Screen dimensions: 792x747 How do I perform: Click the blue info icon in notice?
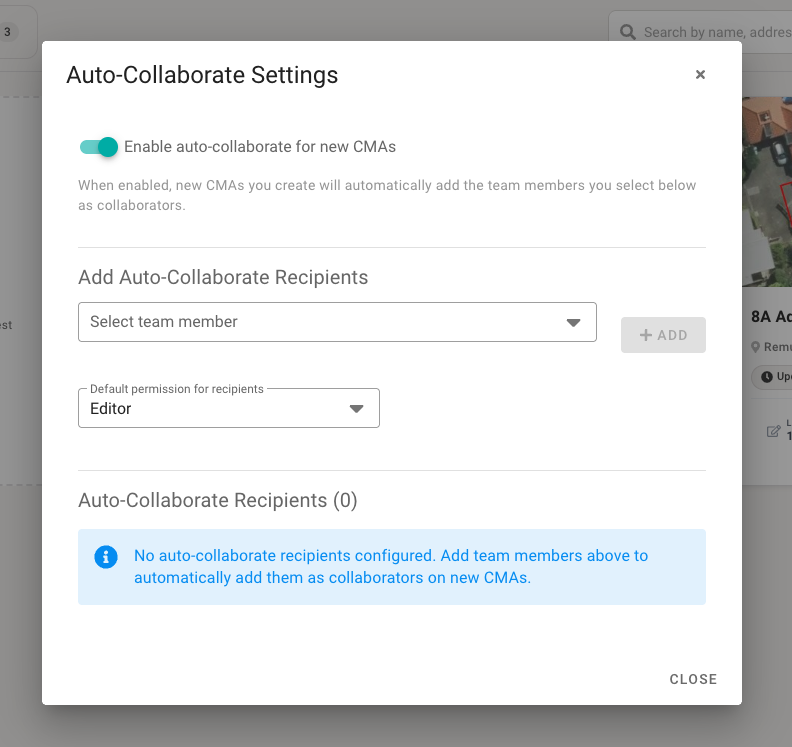tap(106, 557)
